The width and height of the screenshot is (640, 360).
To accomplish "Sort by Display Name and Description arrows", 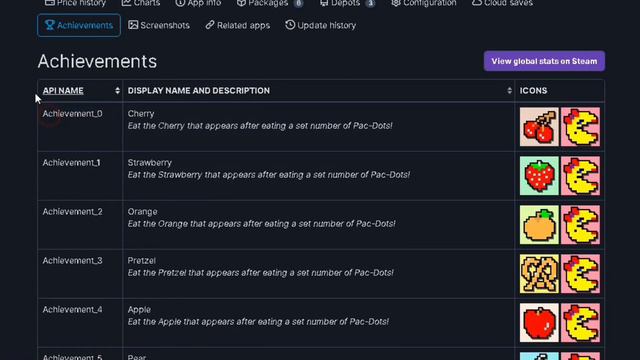I will point(509,91).
